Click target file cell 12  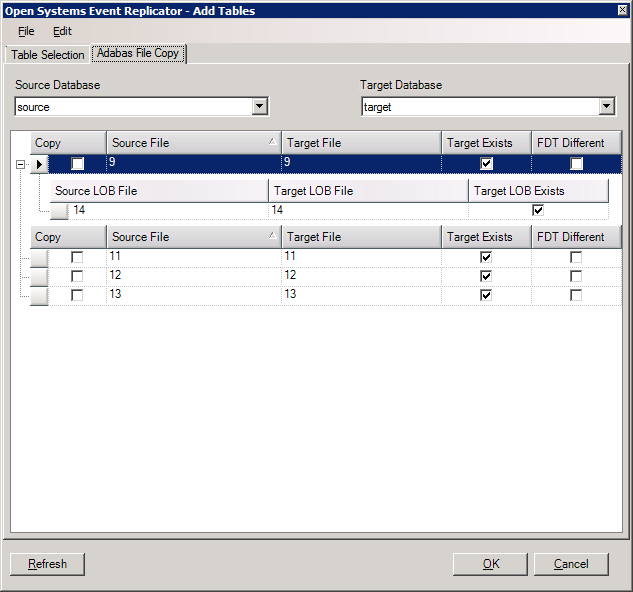pos(361,277)
